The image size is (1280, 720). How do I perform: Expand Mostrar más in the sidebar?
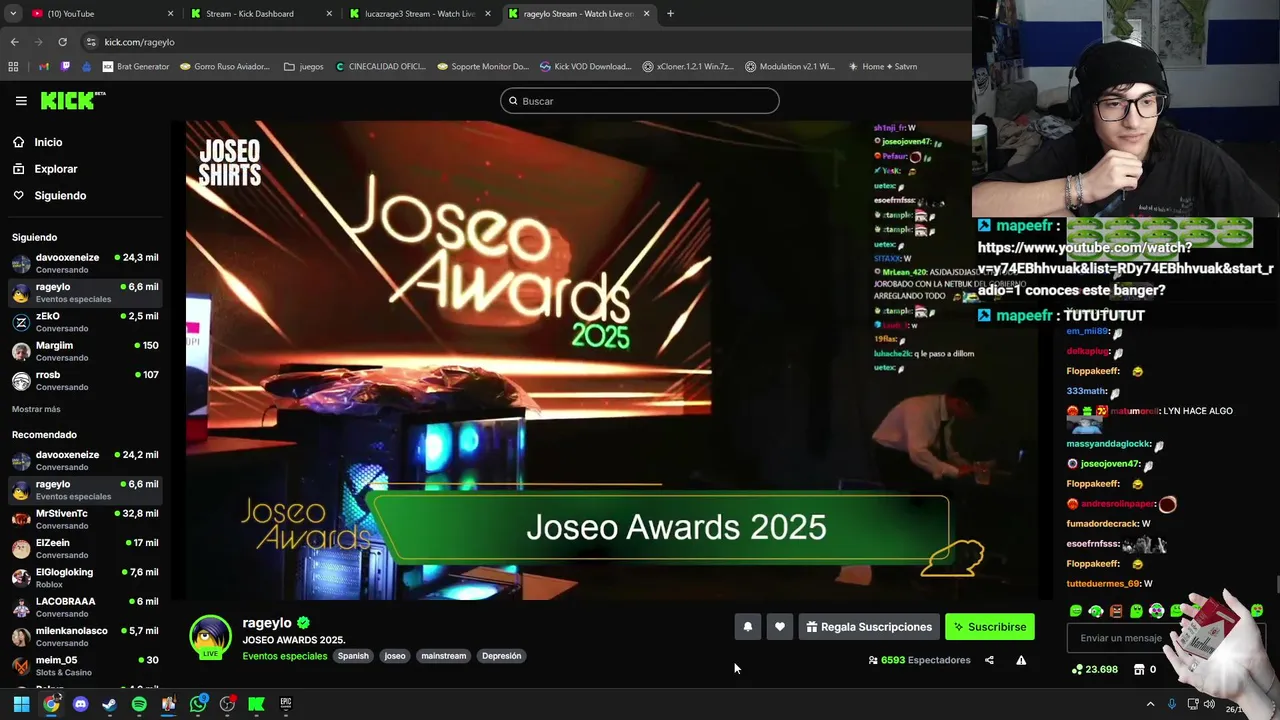[36, 409]
